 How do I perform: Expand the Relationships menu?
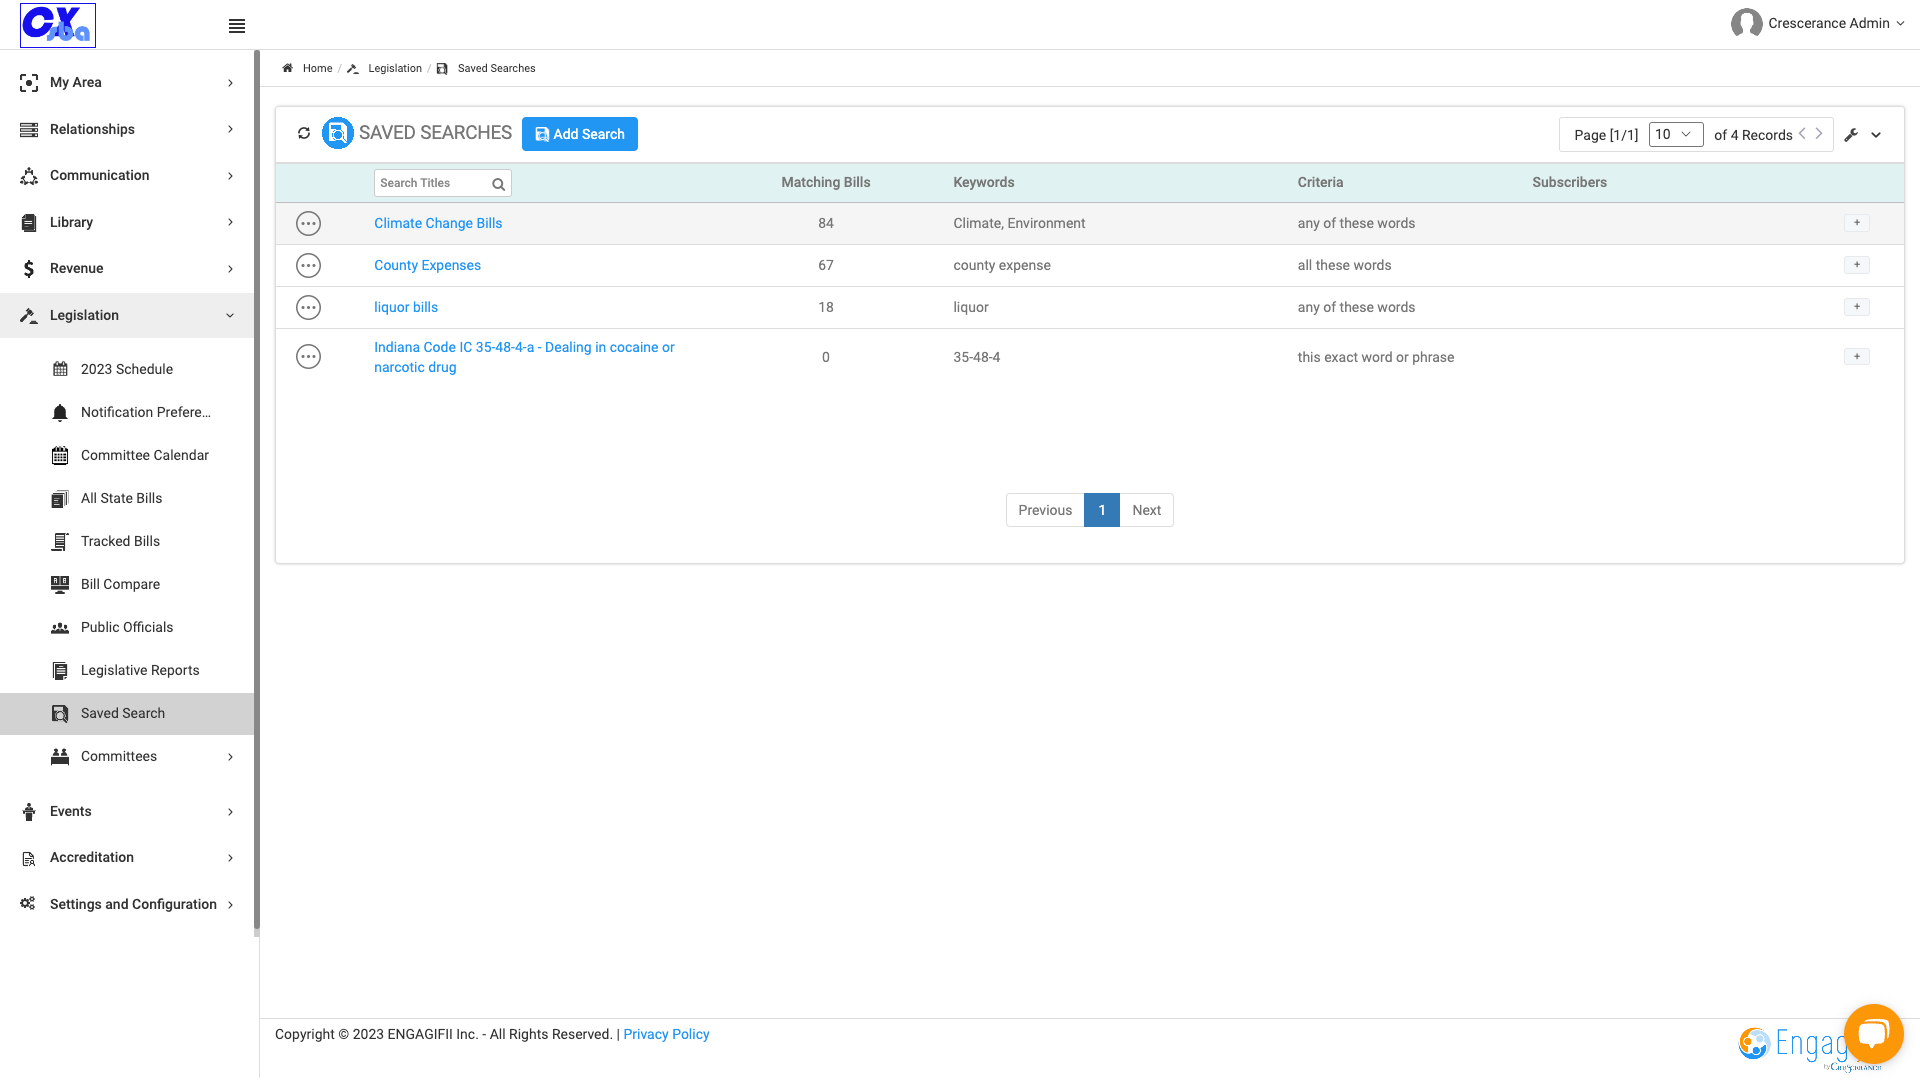127,129
